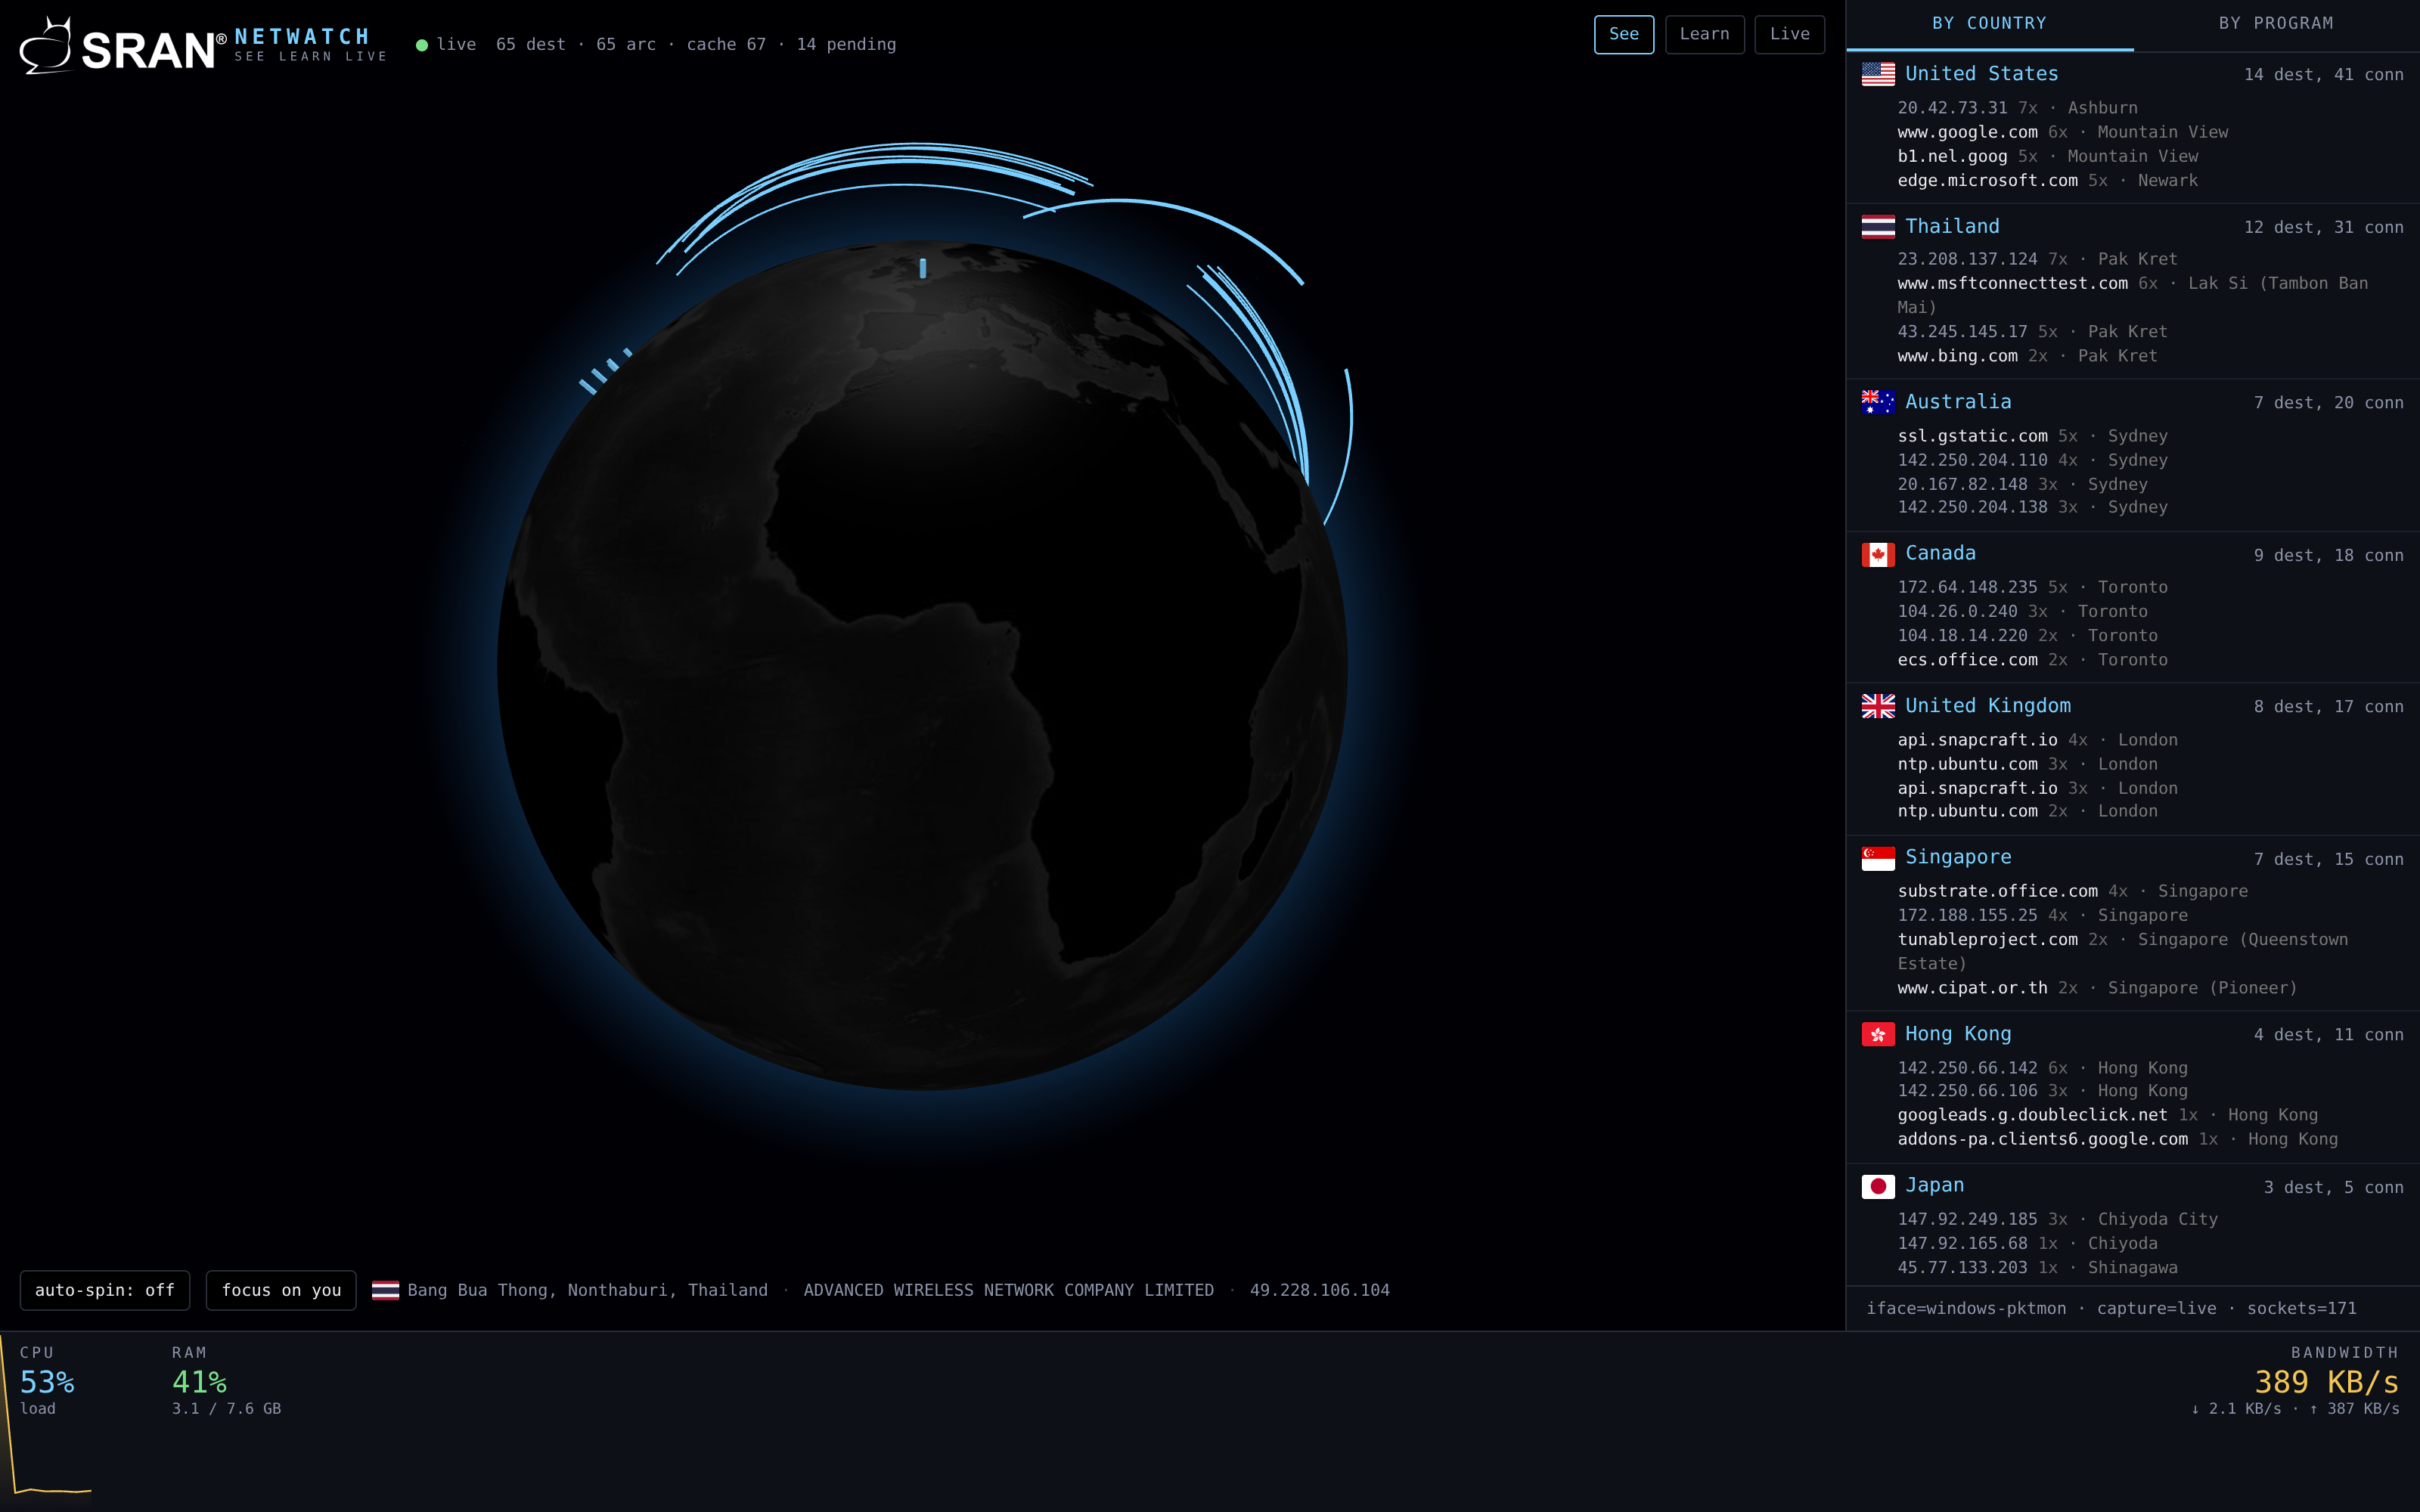Image resolution: width=2420 pixels, height=1512 pixels.
Task: Click the iface=windows-pktmon status text
Action: [1966, 1308]
